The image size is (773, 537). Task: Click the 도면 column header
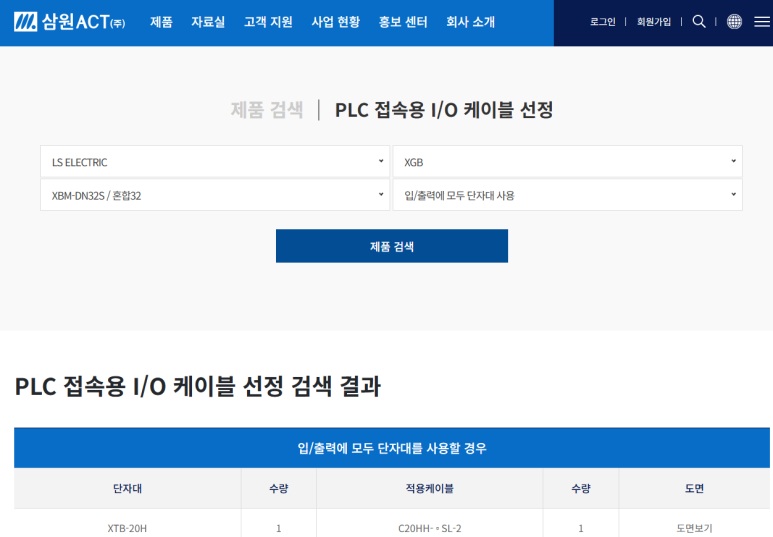694,488
